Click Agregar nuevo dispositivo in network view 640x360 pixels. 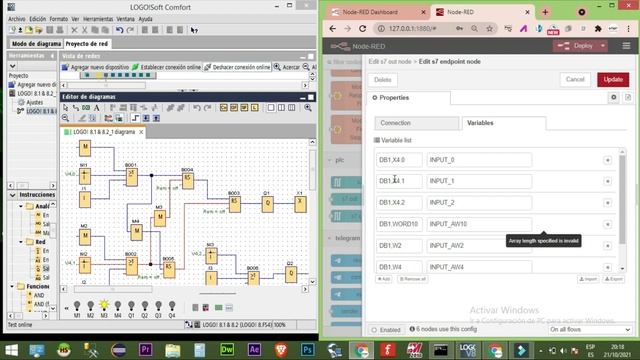pyautogui.click(x=96, y=67)
